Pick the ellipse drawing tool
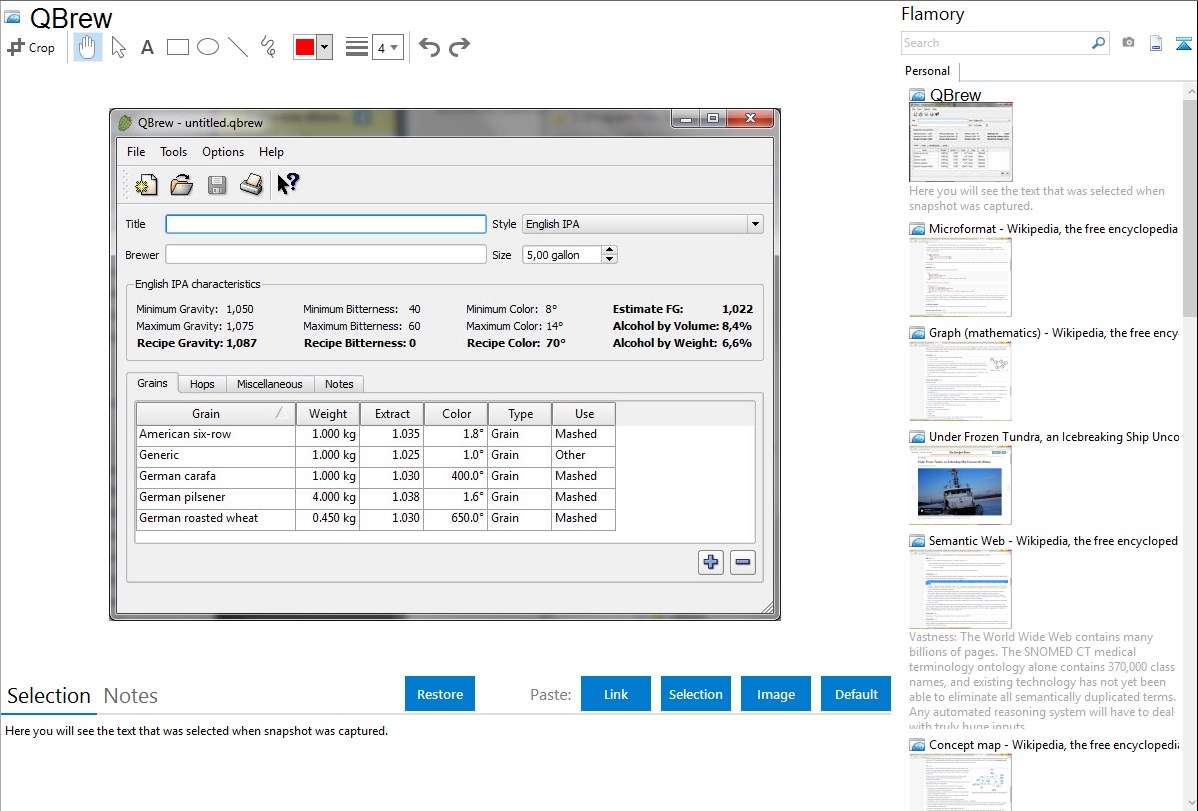The image size is (1198, 811). [x=208, y=47]
